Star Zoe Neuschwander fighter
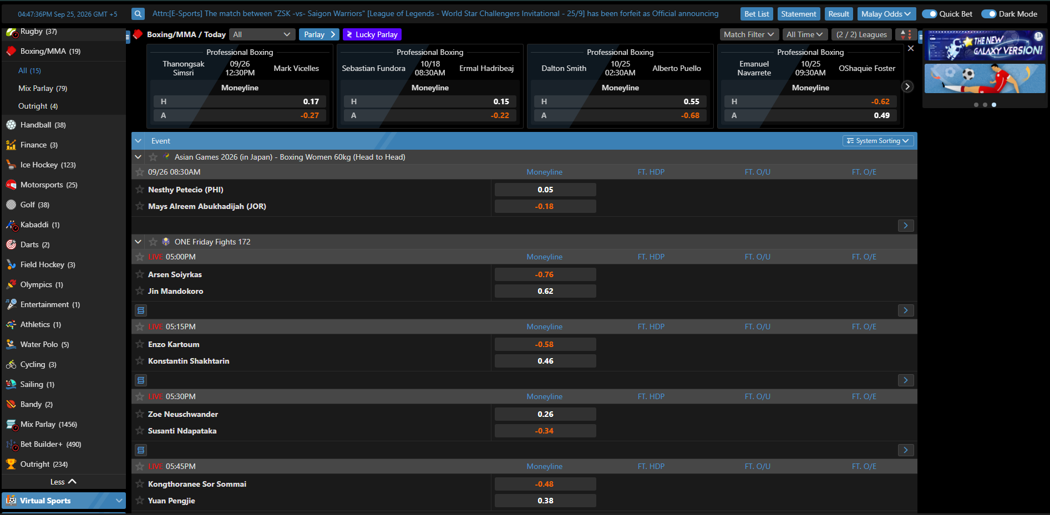The width and height of the screenshot is (1050, 515). click(140, 414)
